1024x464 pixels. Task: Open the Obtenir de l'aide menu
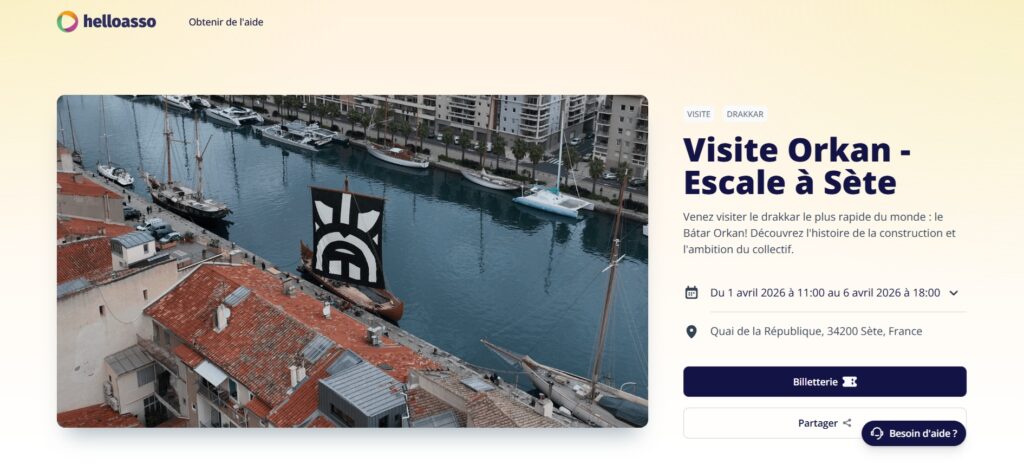click(226, 22)
